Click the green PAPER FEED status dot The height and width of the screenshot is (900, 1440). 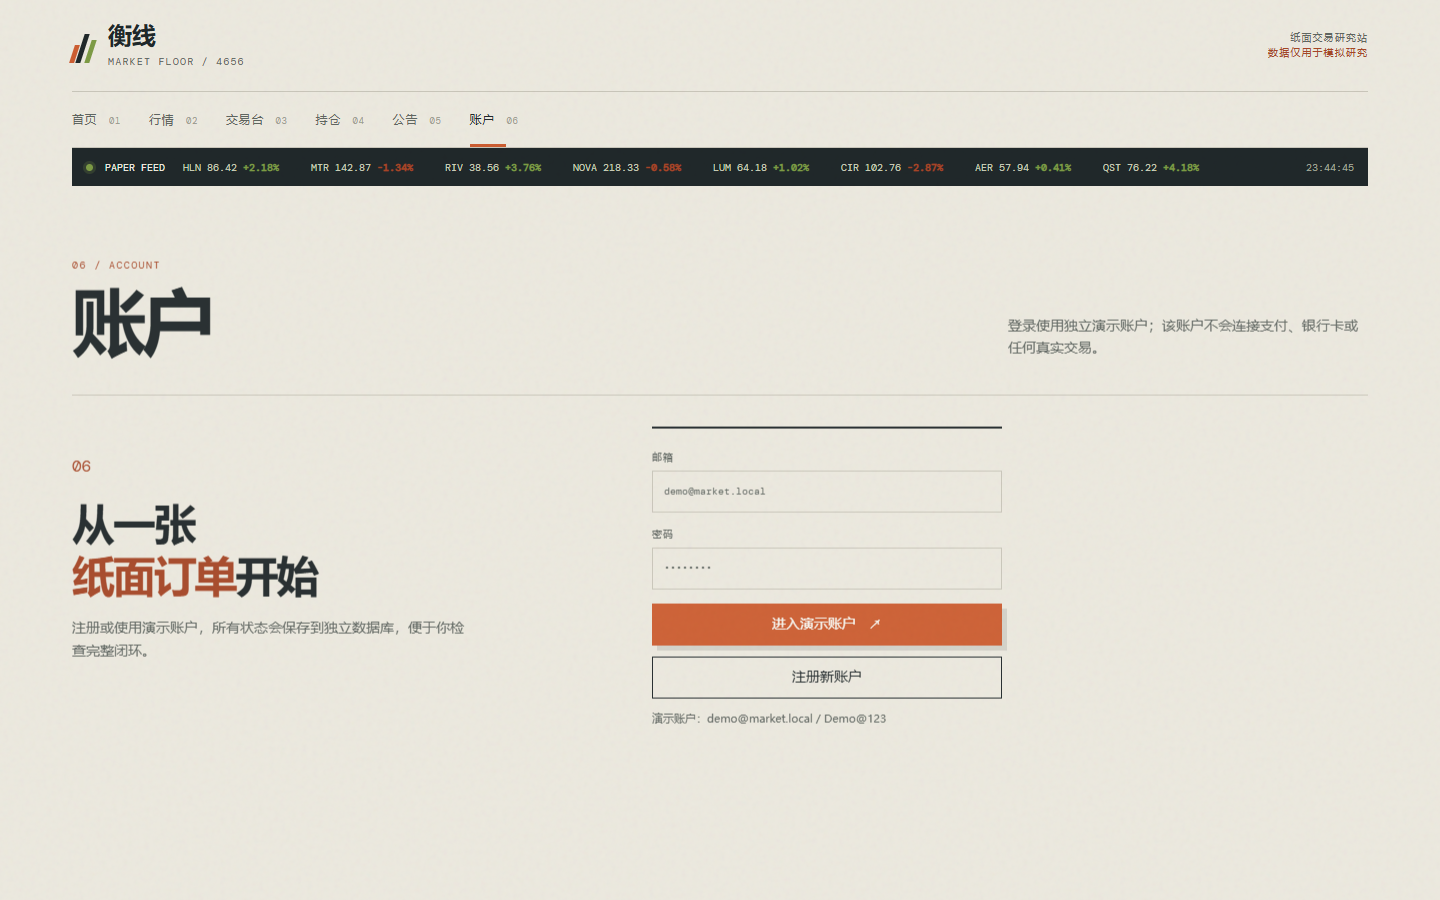(90, 168)
